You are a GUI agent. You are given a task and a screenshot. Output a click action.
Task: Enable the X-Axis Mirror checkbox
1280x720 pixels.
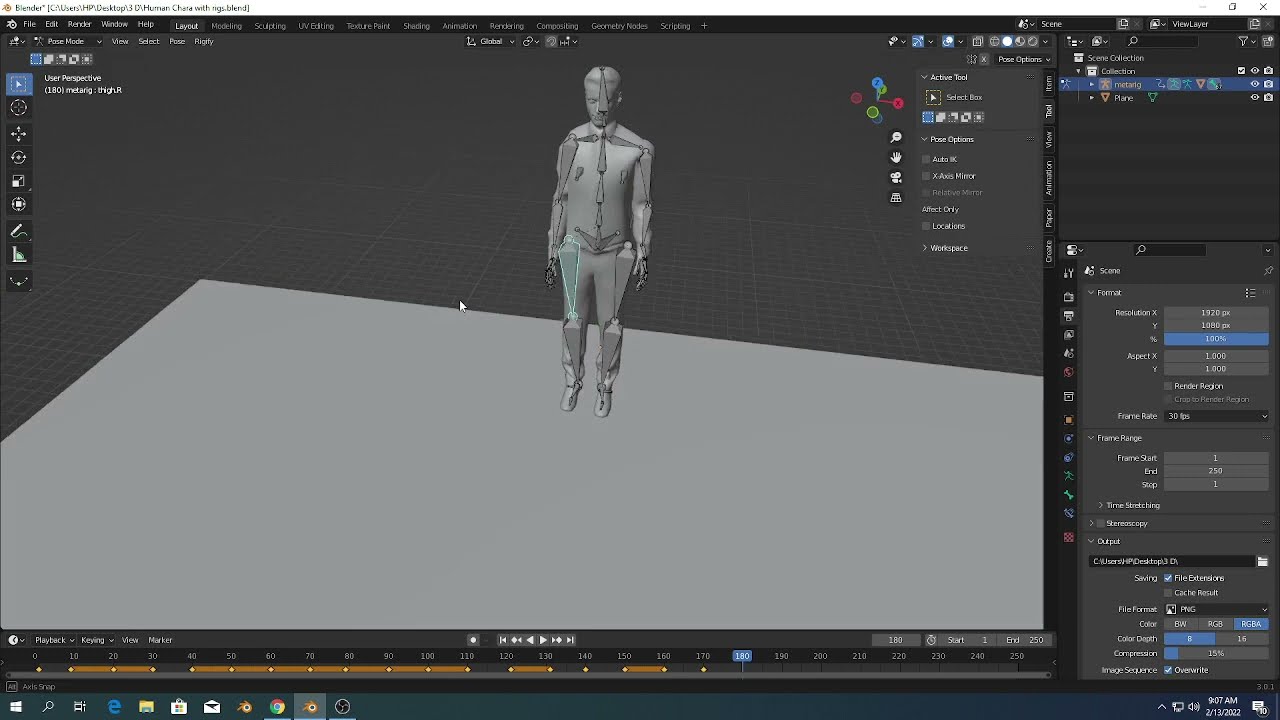tap(926, 176)
